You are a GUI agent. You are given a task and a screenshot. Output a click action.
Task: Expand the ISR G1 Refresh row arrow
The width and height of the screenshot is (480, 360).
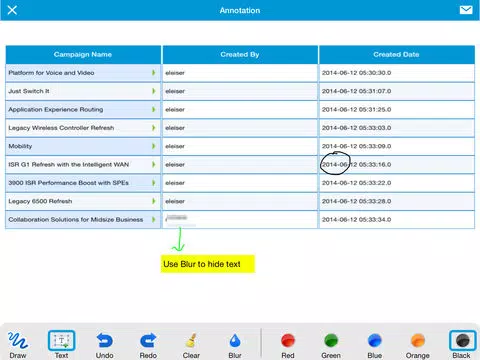tap(154, 164)
